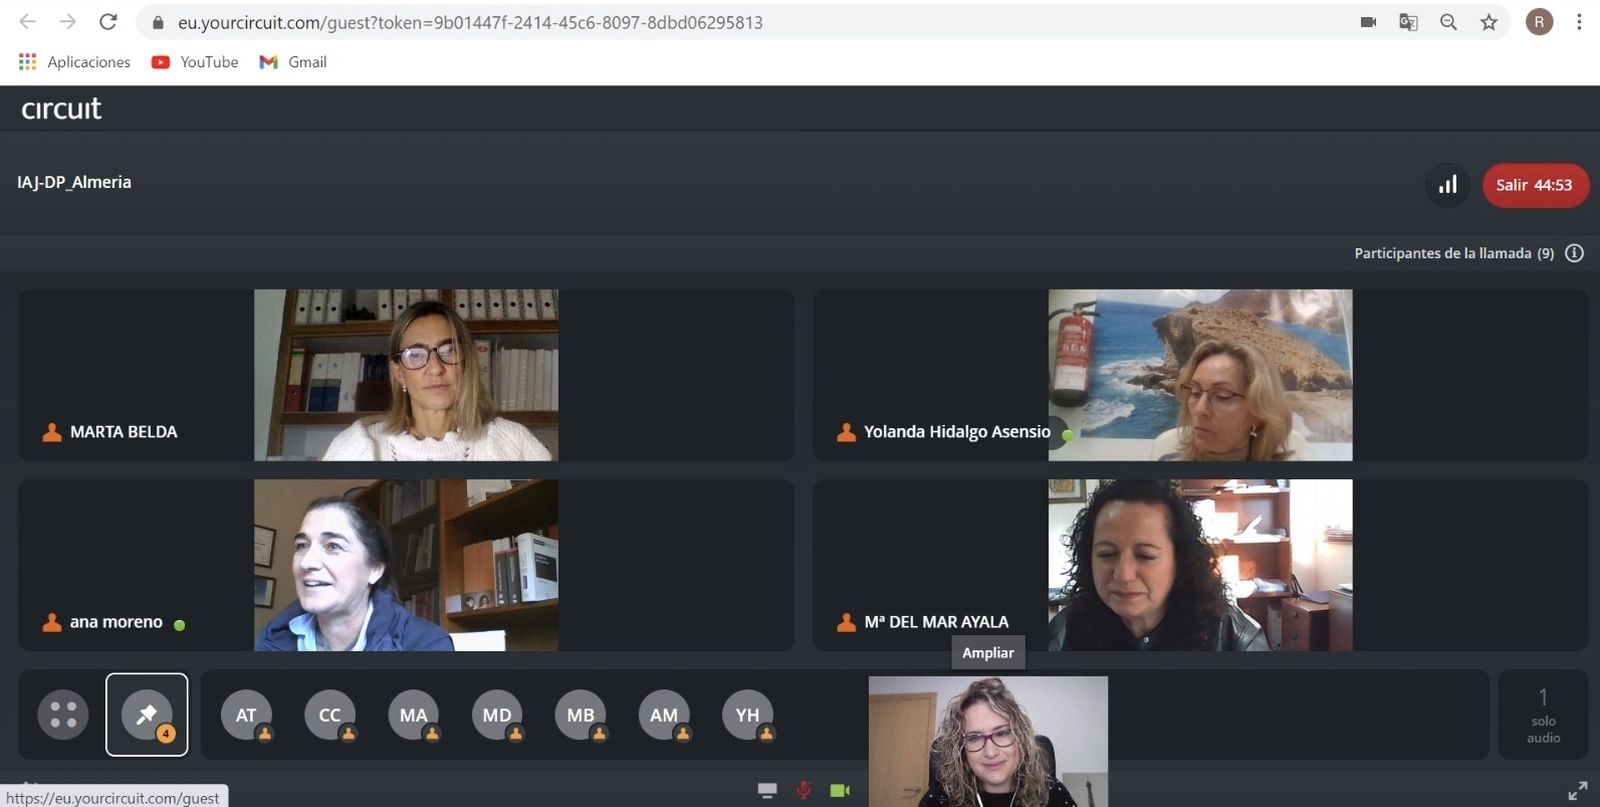Click Participantes de la llamada (9)
This screenshot has width=1600, height=807.
point(1454,253)
